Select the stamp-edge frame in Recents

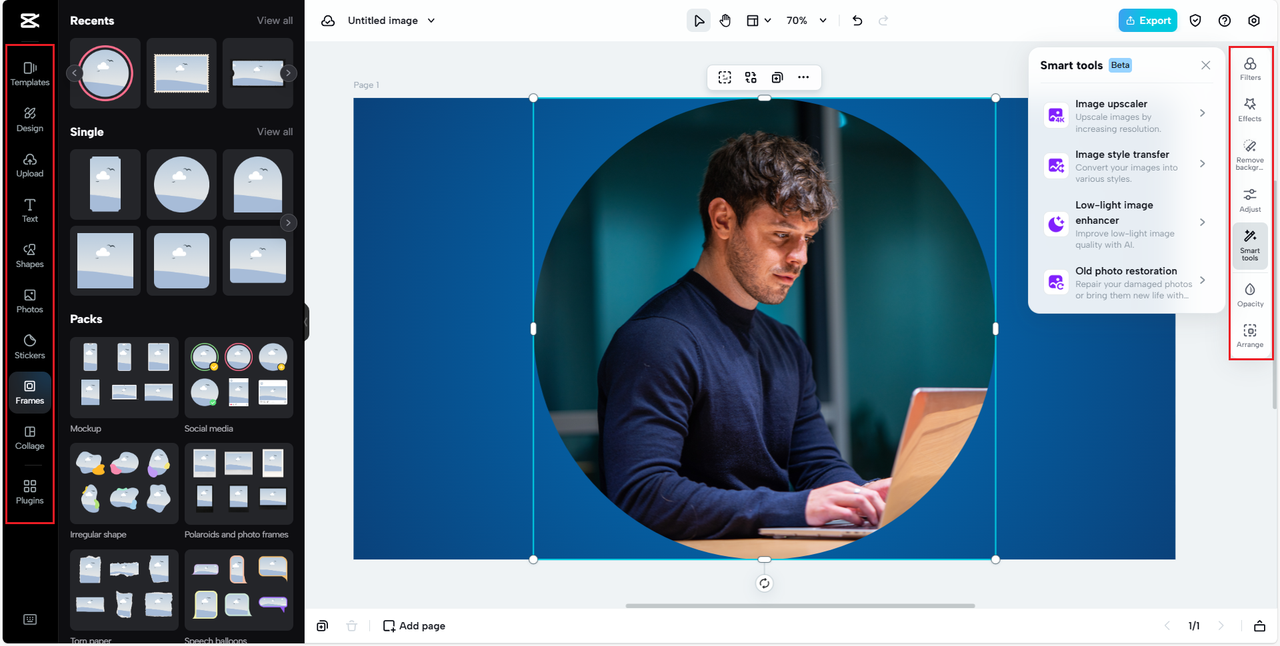tap(182, 73)
